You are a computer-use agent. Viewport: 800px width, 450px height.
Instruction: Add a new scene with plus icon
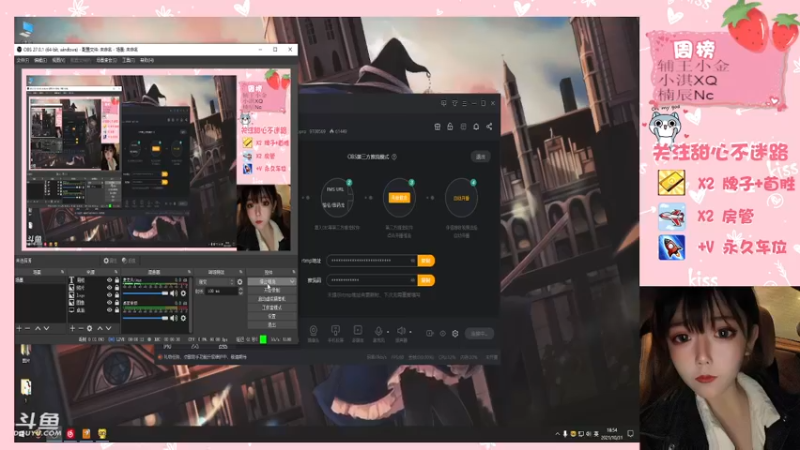tap(19, 329)
